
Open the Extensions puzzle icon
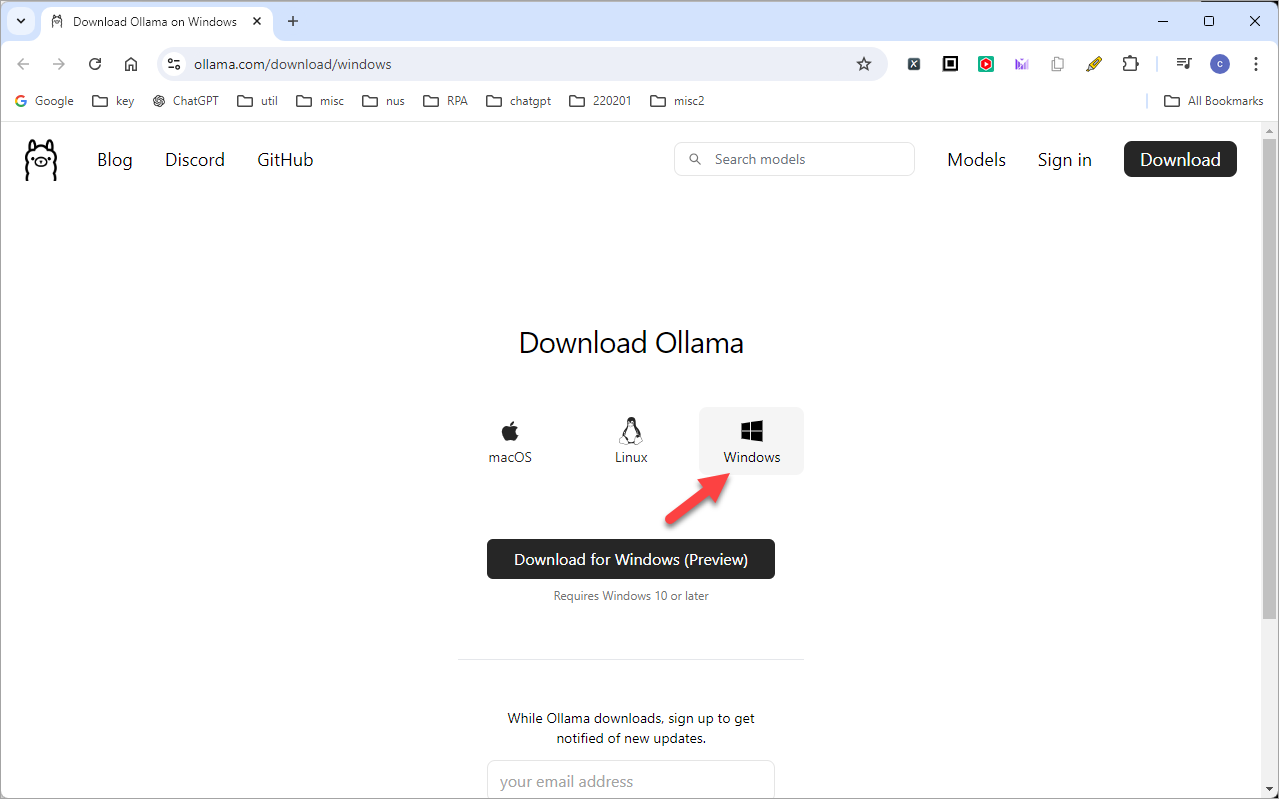point(1130,64)
